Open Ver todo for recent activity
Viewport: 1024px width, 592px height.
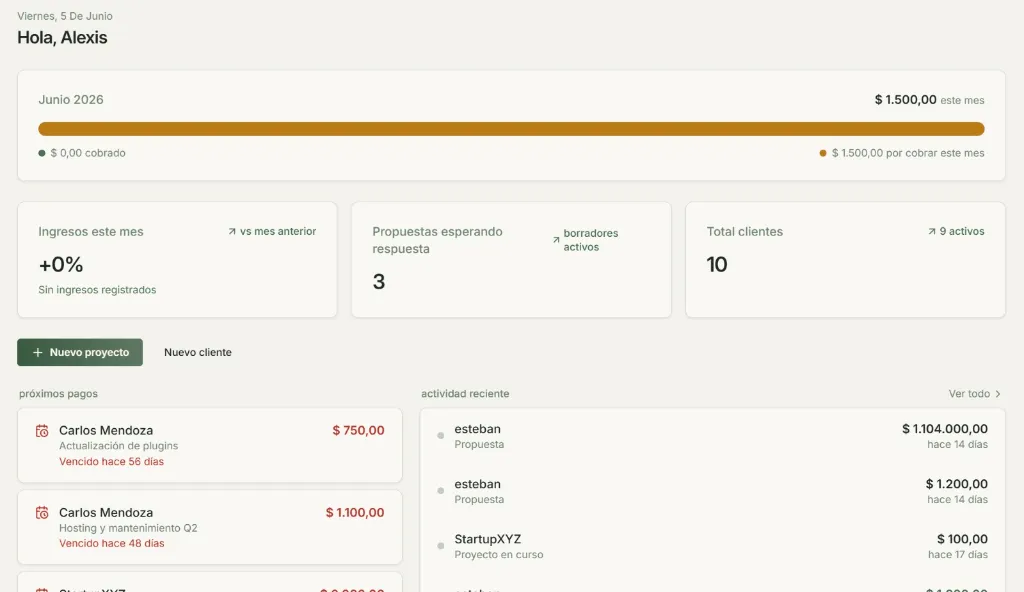974,393
